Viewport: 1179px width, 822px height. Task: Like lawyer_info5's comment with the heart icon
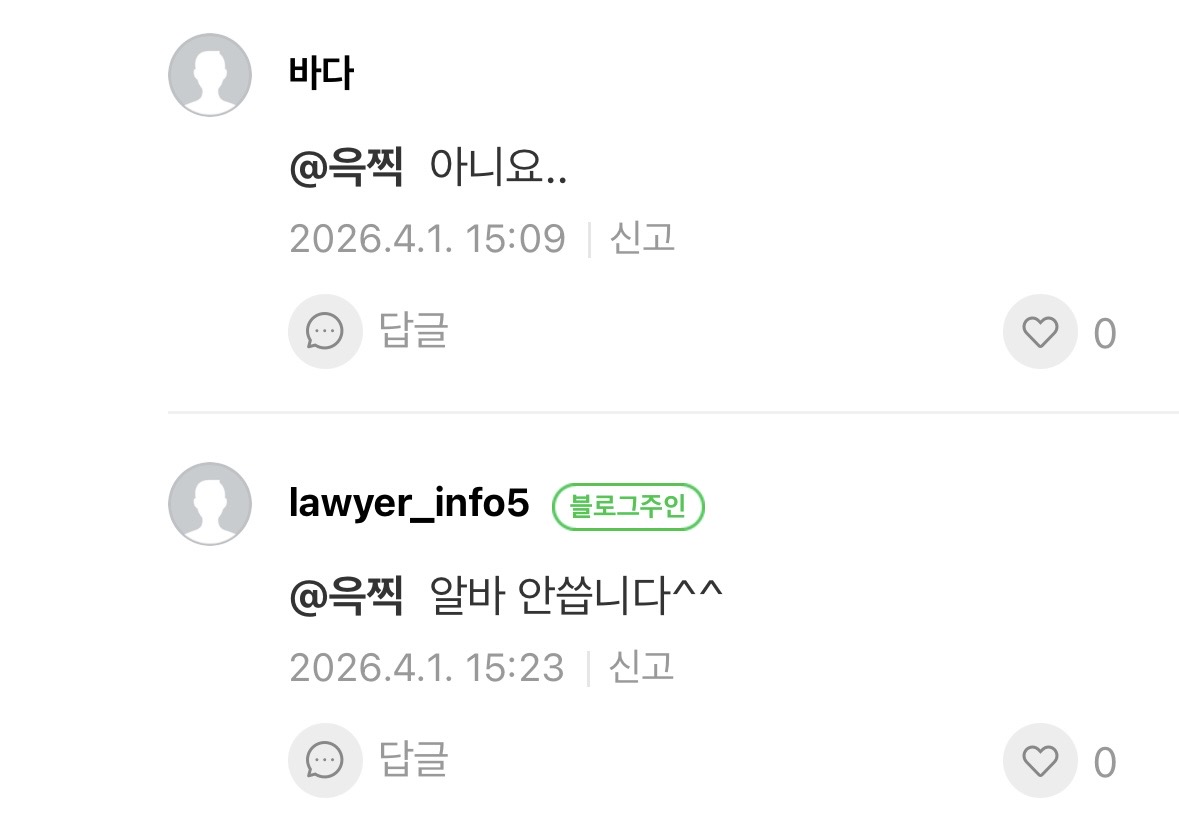[1041, 760]
